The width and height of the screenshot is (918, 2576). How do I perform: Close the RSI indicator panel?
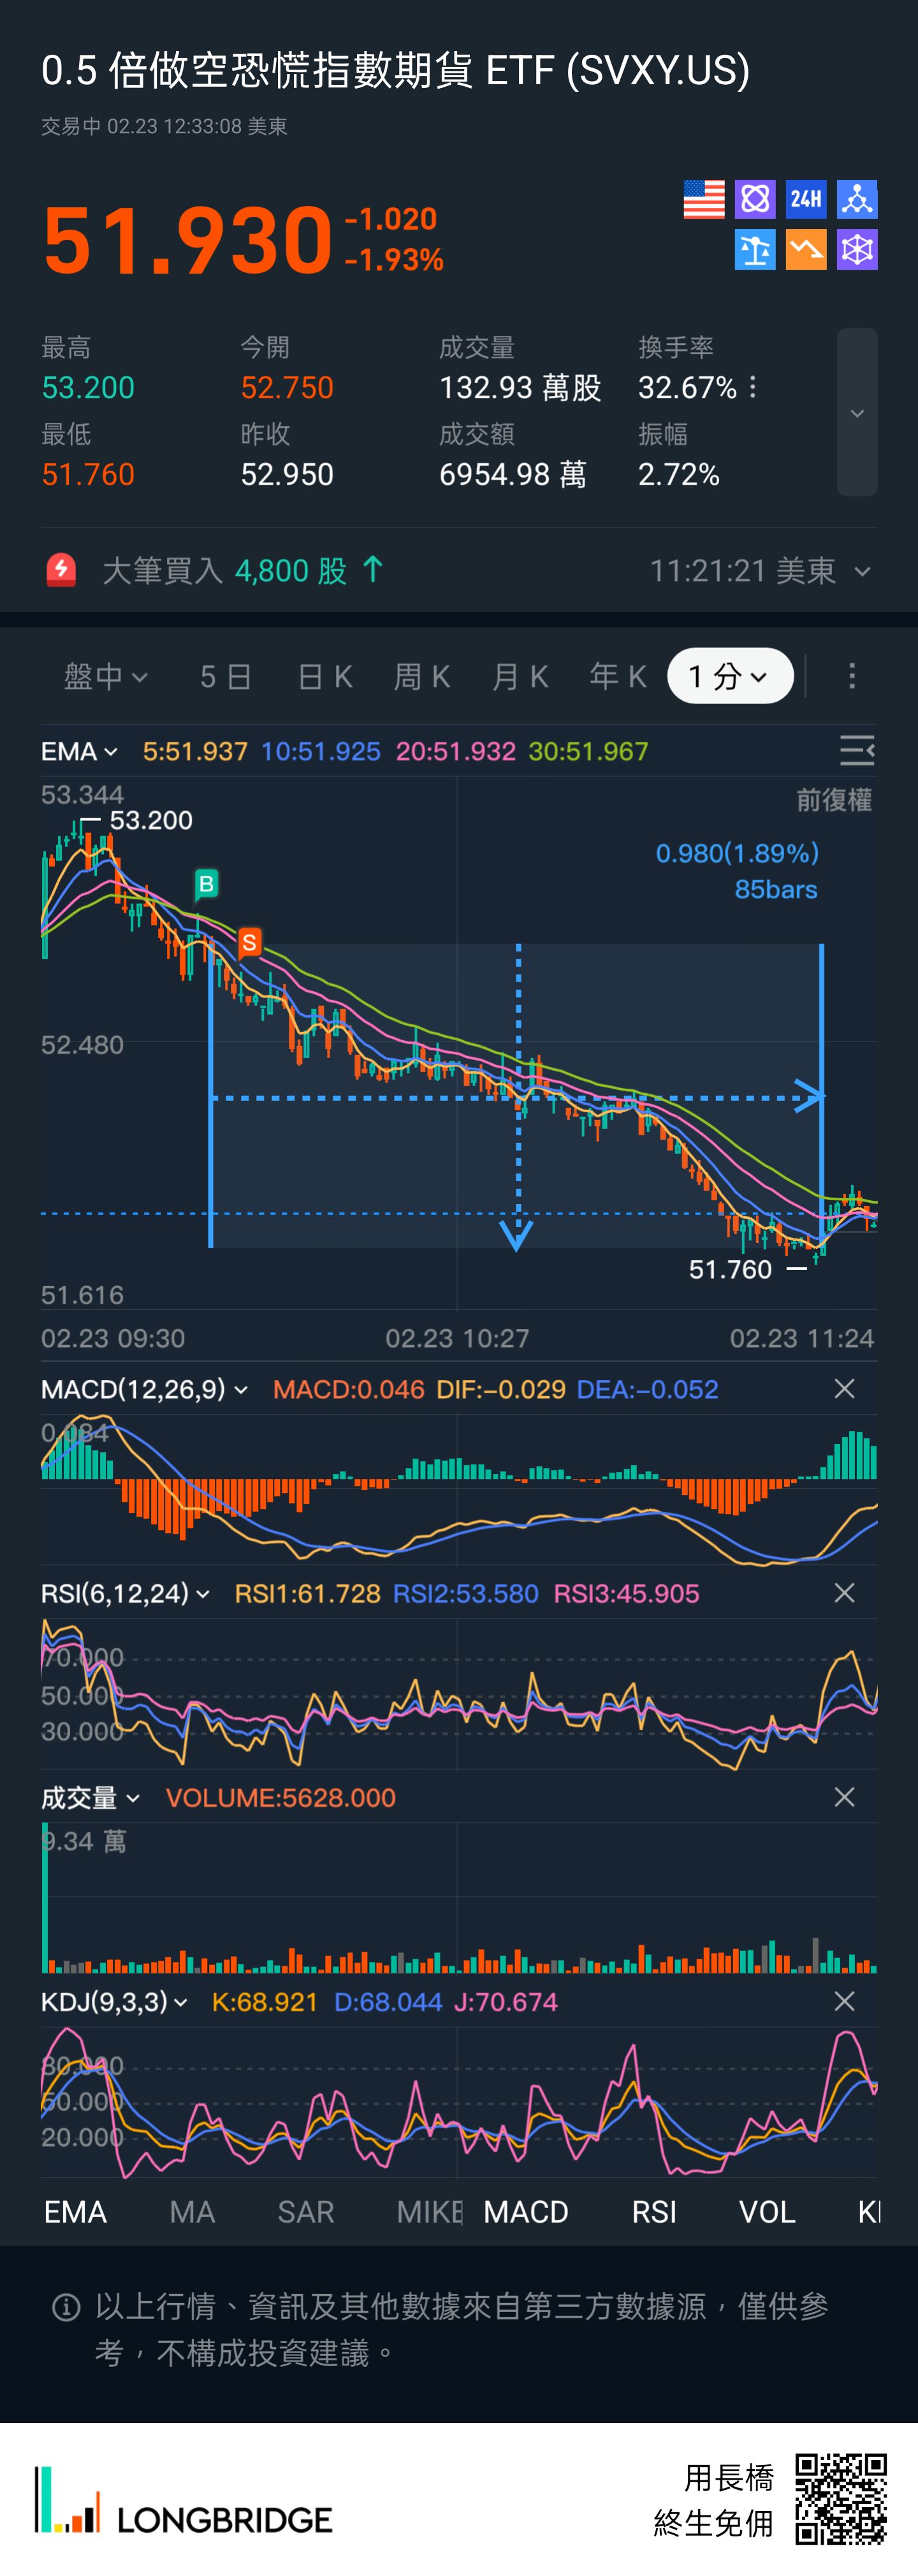point(844,1593)
